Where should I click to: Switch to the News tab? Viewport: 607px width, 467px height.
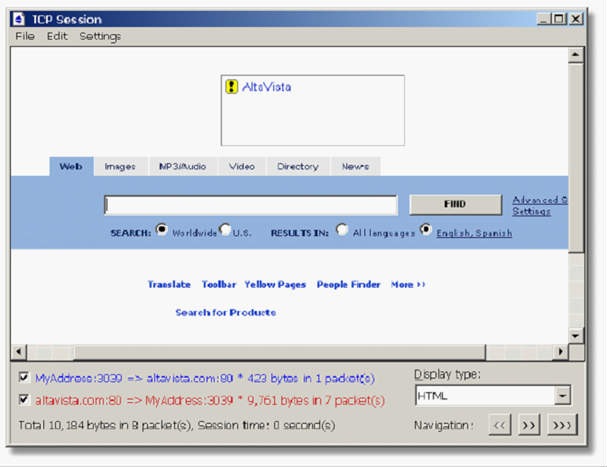click(355, 167)
